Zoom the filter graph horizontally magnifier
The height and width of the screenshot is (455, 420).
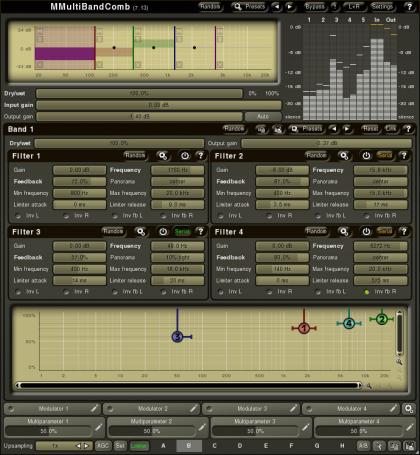369,386
